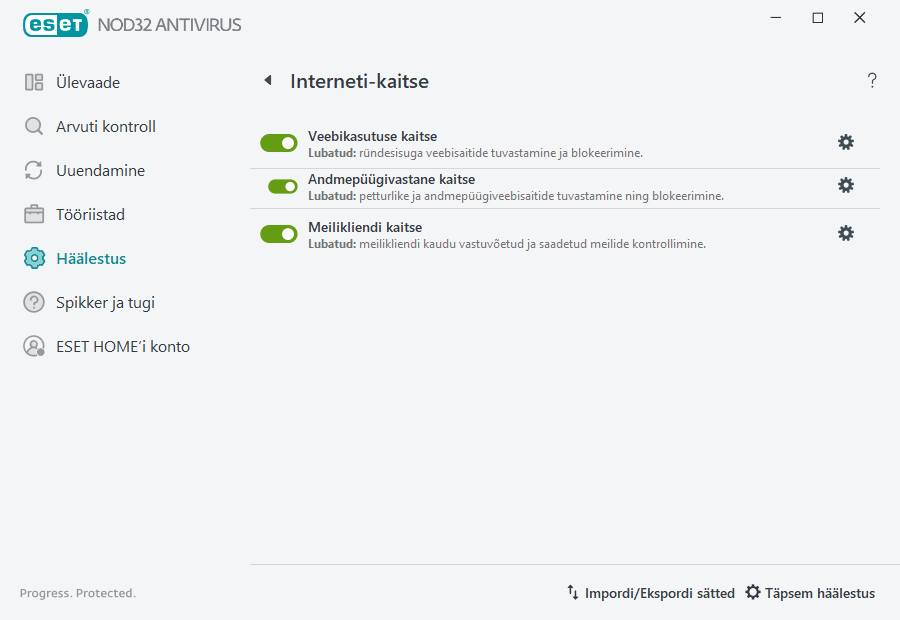Open Täpsem häälestus advanced setup
The image size is (900, 620).
(x=810, y=593)
